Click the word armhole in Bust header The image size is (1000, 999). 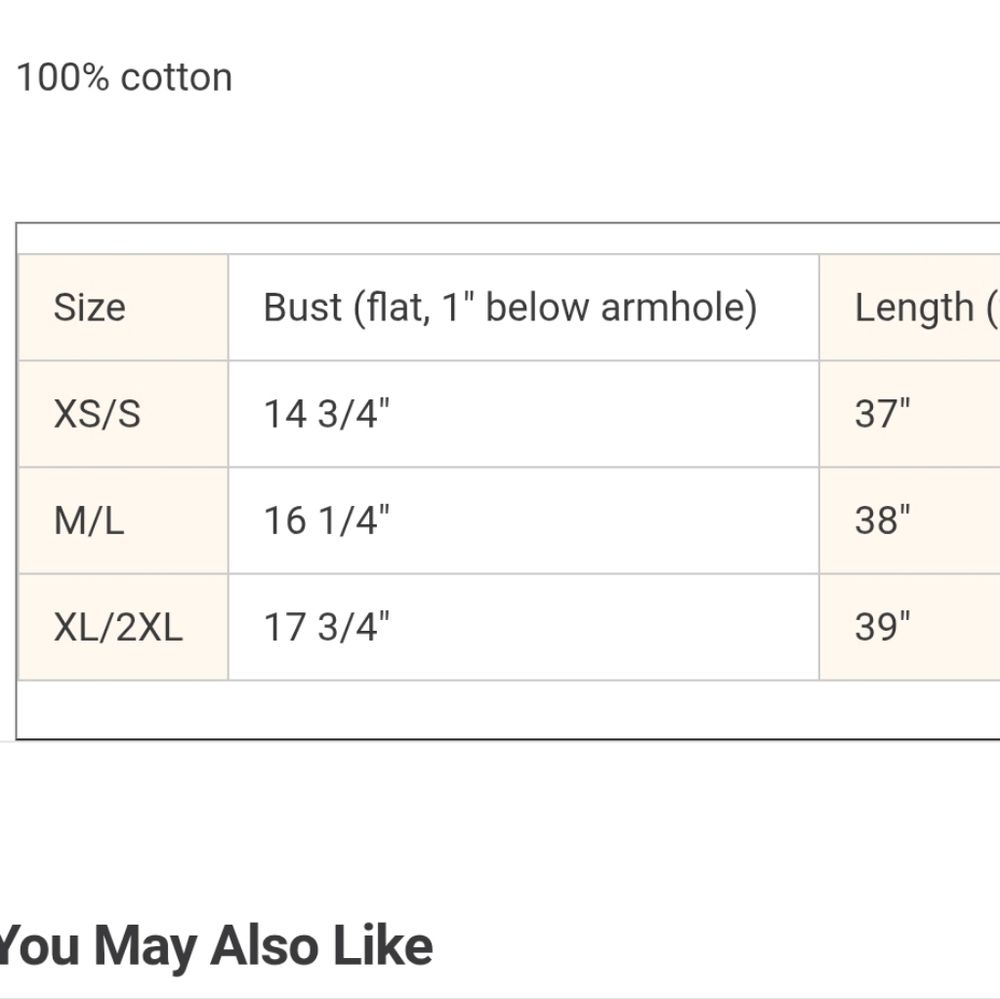coord(679,307)
